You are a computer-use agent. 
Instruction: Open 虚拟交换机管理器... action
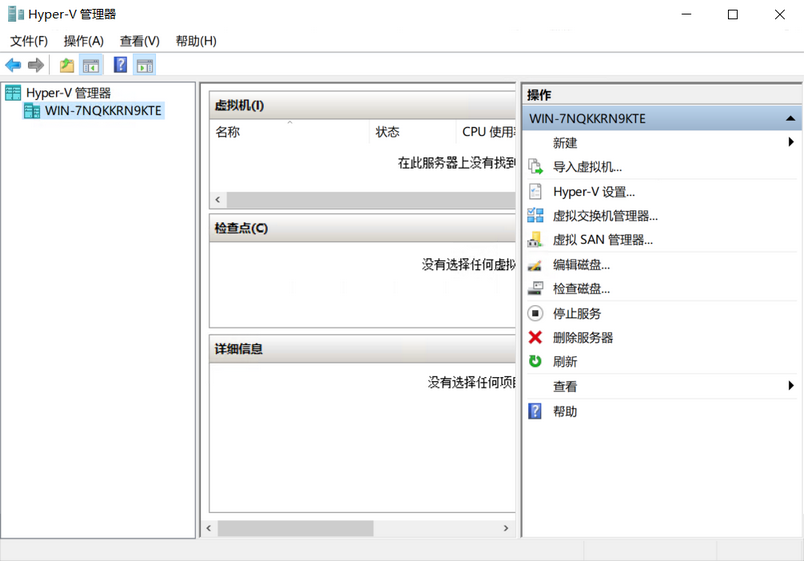[x=605, y=216]
